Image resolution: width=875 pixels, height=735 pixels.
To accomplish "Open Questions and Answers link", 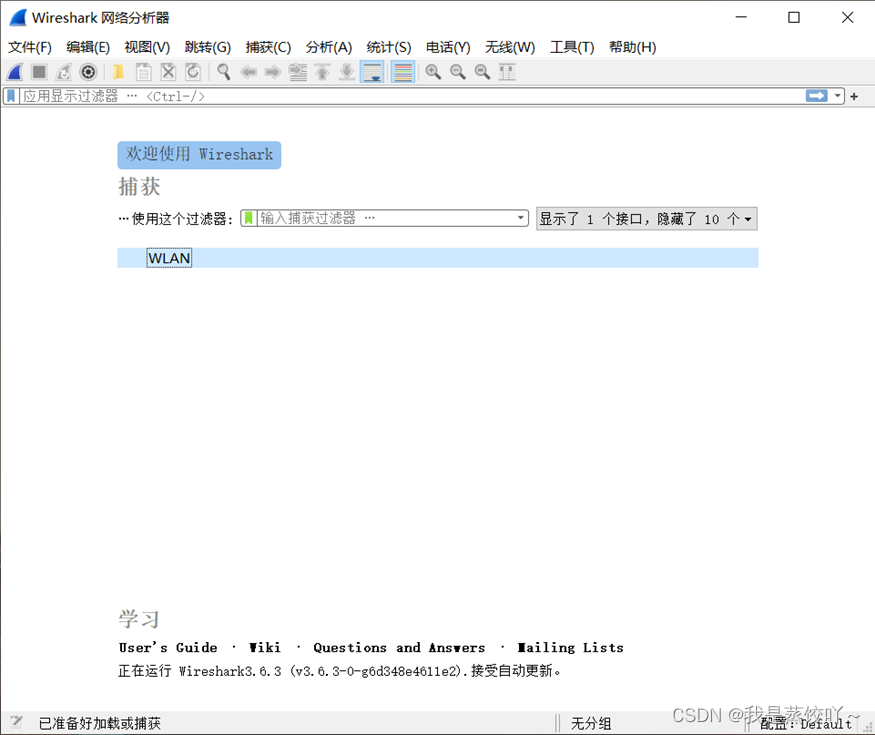I will pos(399,647).
